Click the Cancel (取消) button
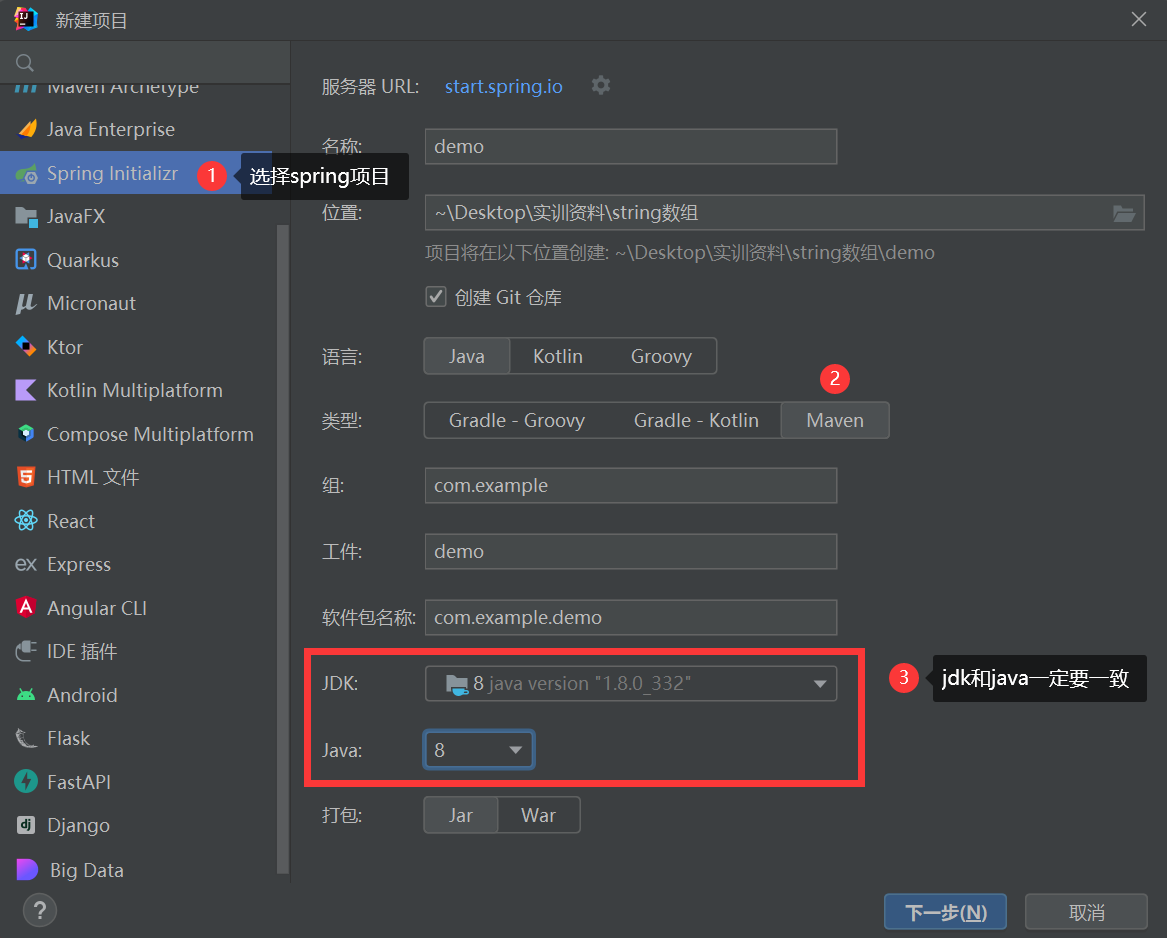This screenshot has height=938, width=1167. click(1086, 912)
